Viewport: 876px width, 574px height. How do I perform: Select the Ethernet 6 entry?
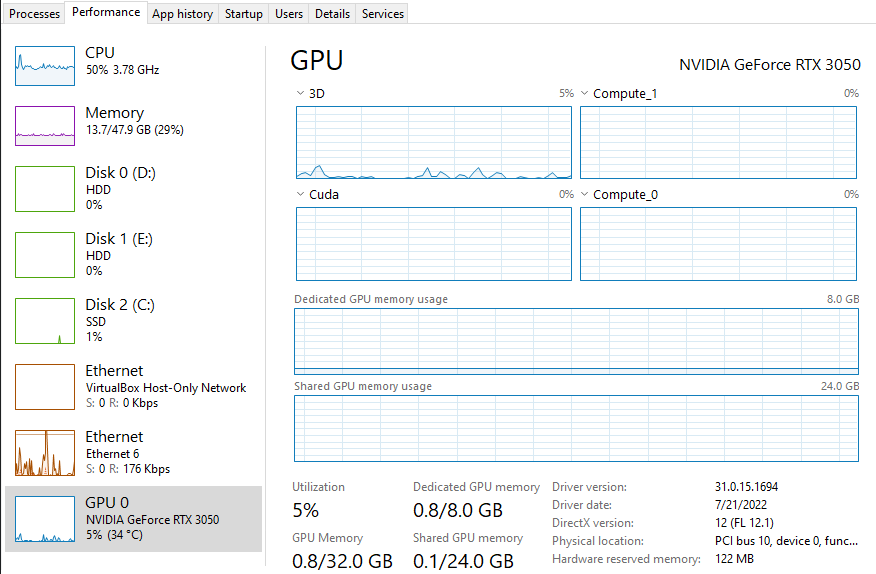pyautogui.click(x=134, y=453)
